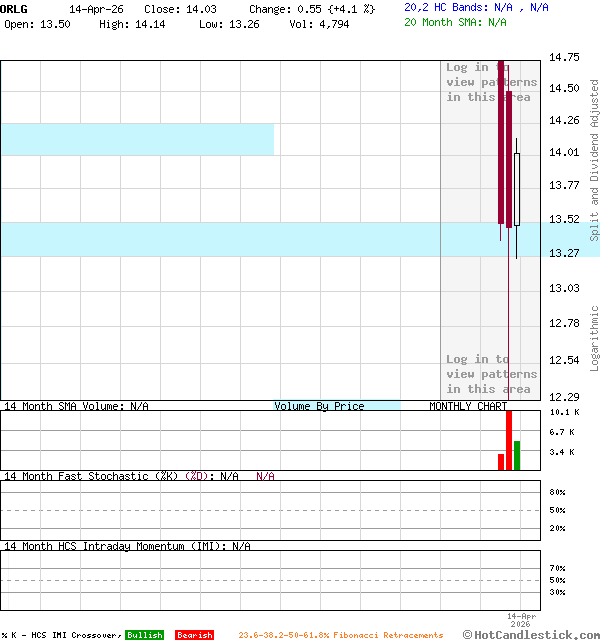This screenshot has height=640, width=600.
Task: Open the HotCandlestick.com link
Action: (532, 634)
